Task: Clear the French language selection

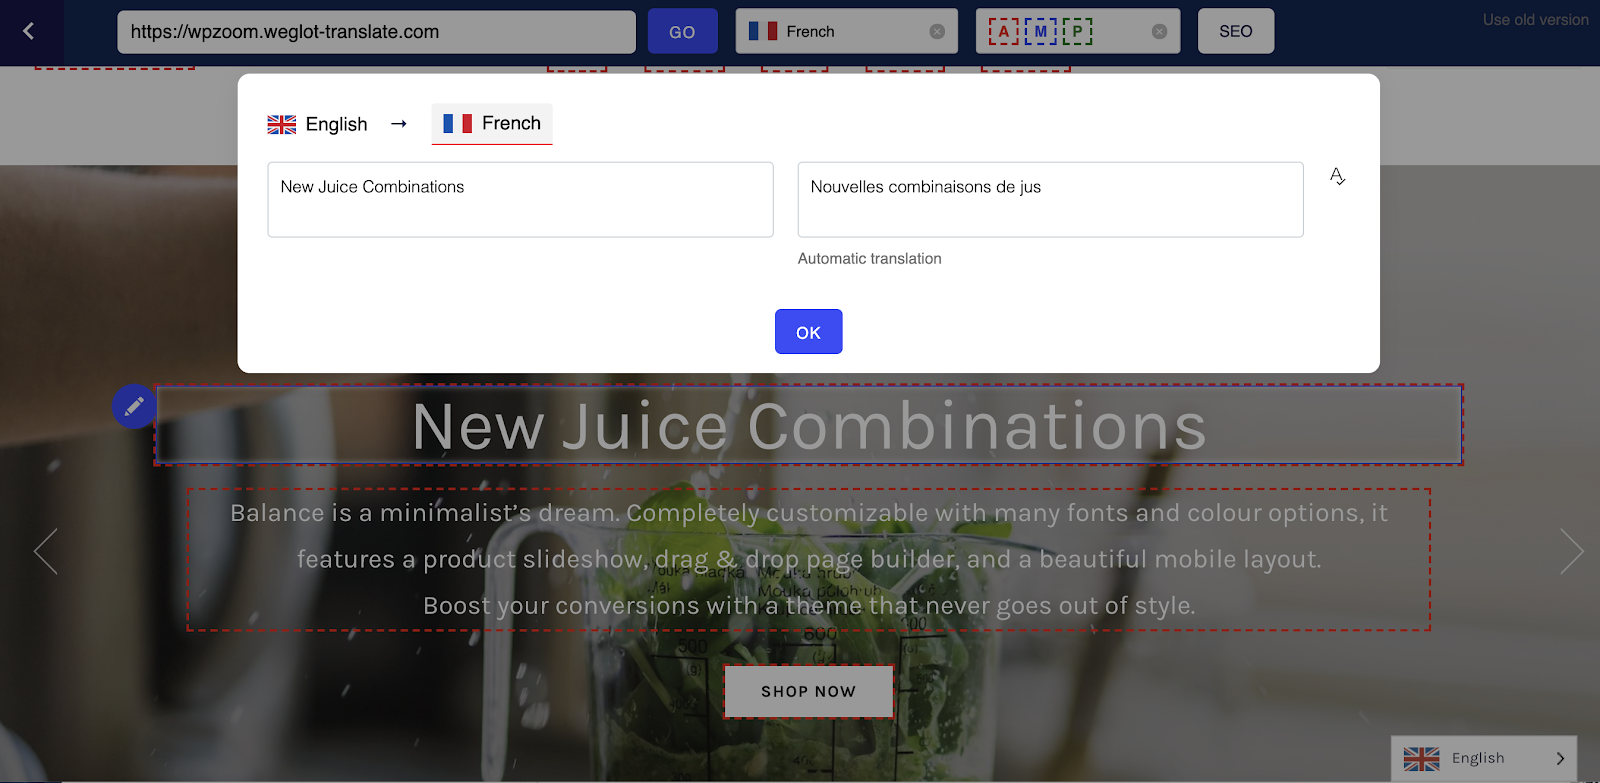Action: (937, 31)
